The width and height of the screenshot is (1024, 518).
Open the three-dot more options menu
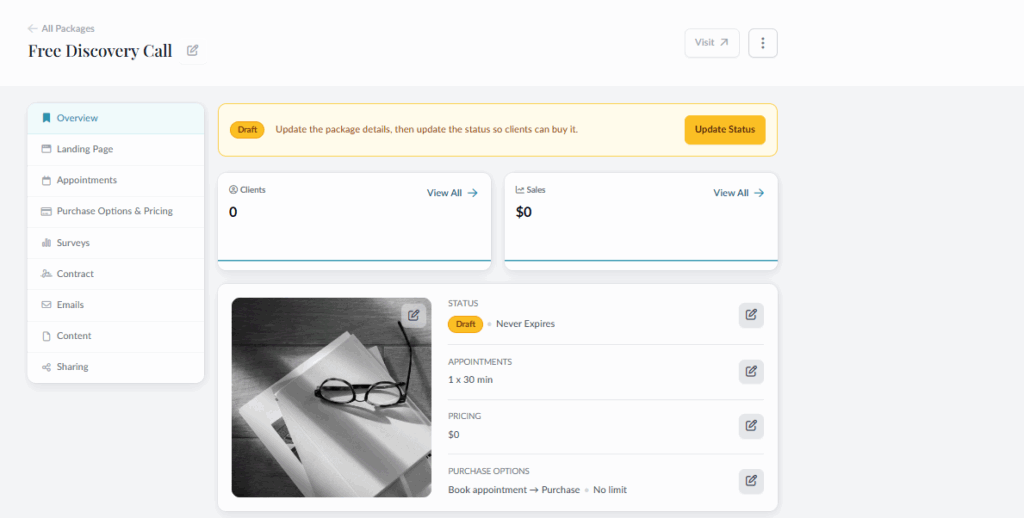763,43
